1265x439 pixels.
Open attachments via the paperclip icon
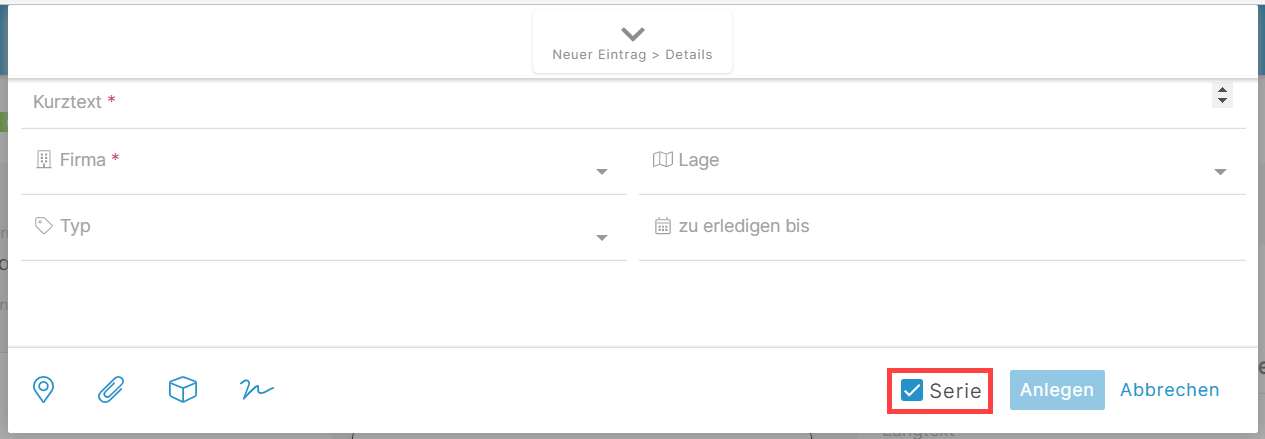point(111,389)
